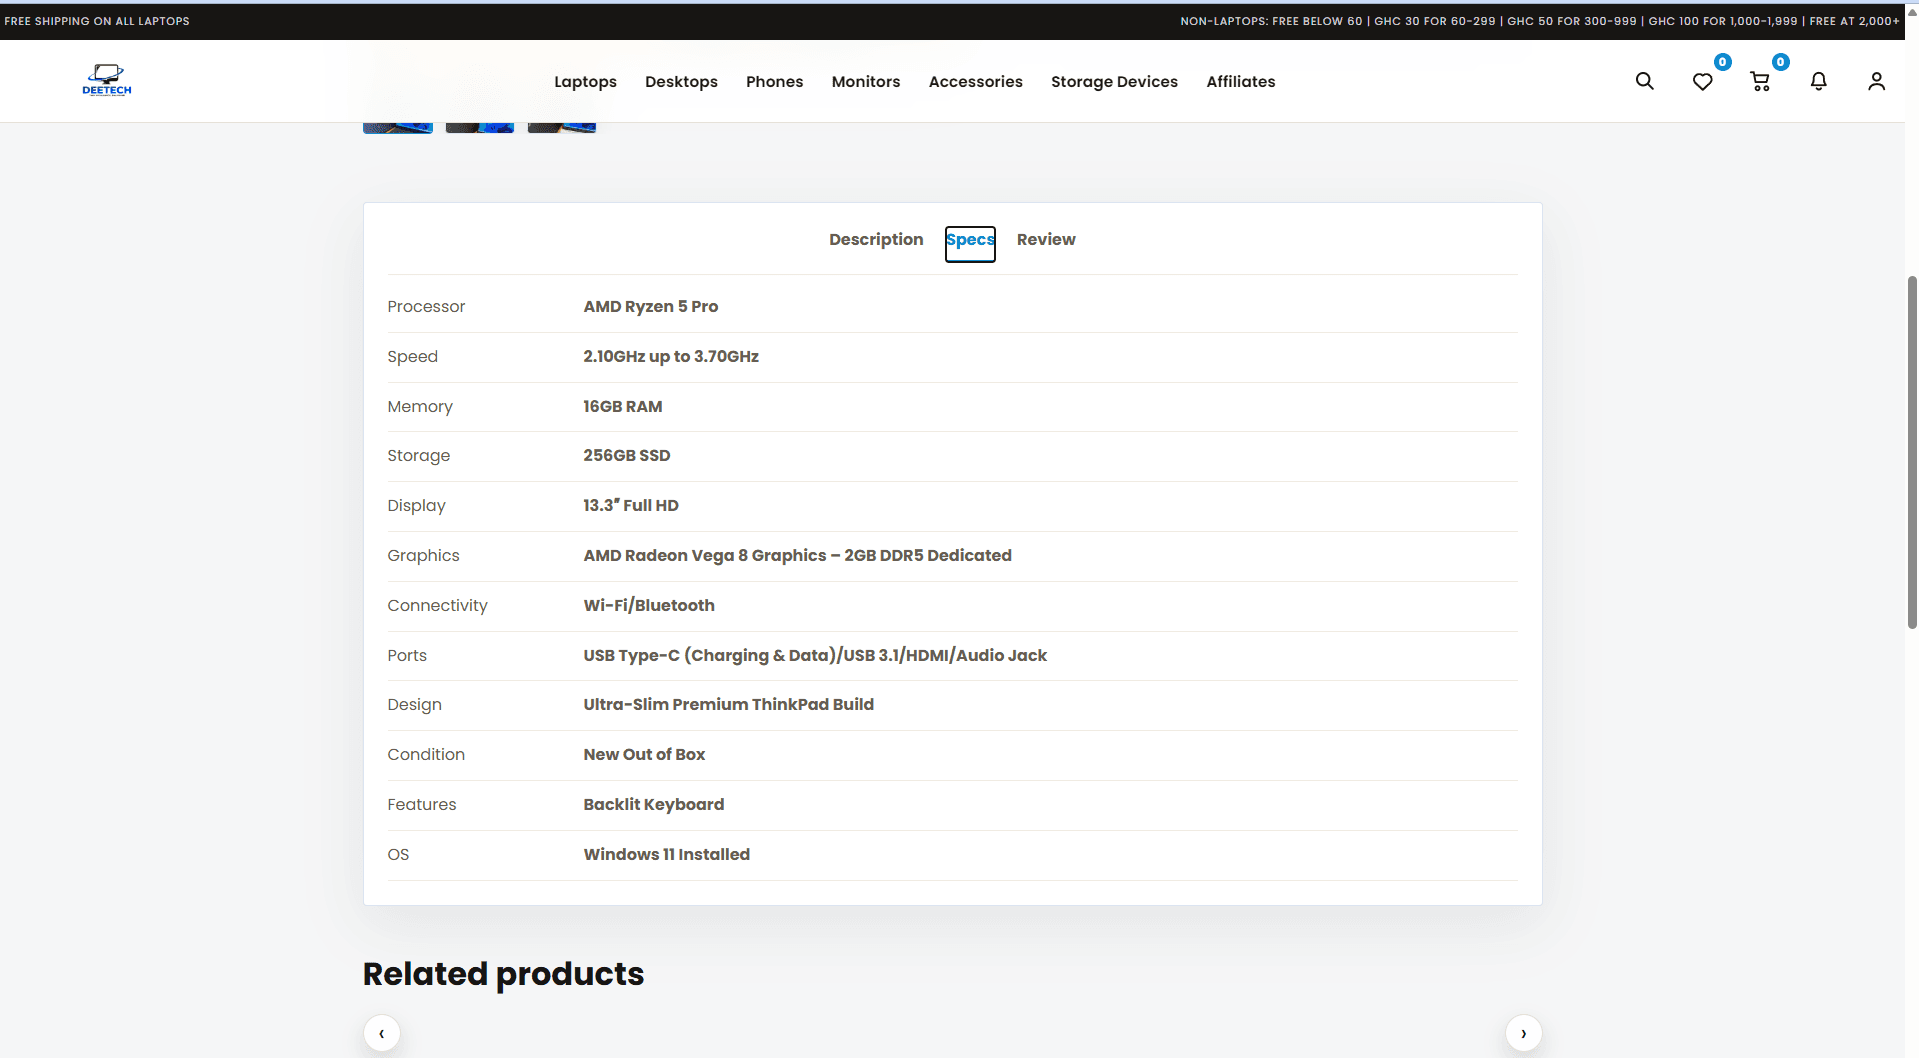Image resolution: width=1919 pixels, height=1058 pixels.
Task: Click previous arrow in Related products
Action: click(x=382, y=1033)
